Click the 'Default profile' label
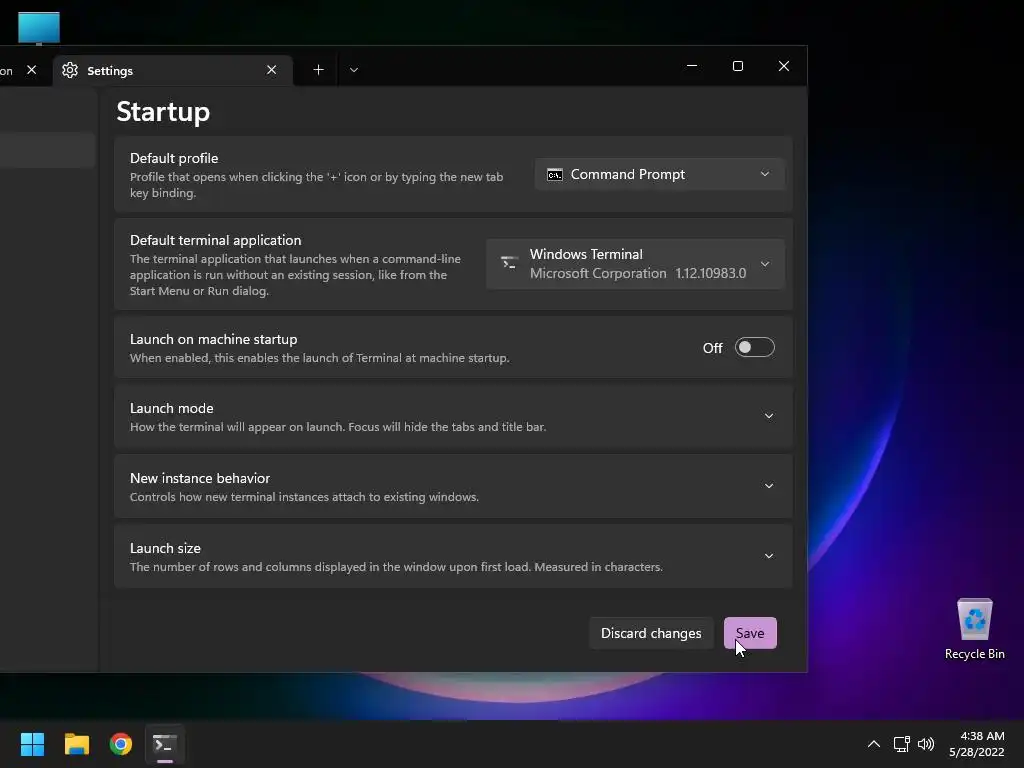 [174, 158]
